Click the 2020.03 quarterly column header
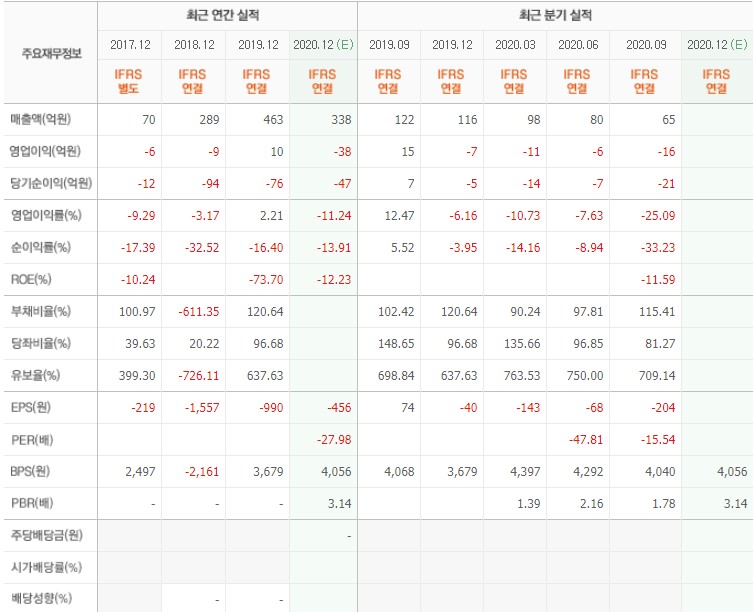The width and height of the screenshot is (754, 612). tap(515, 45)
